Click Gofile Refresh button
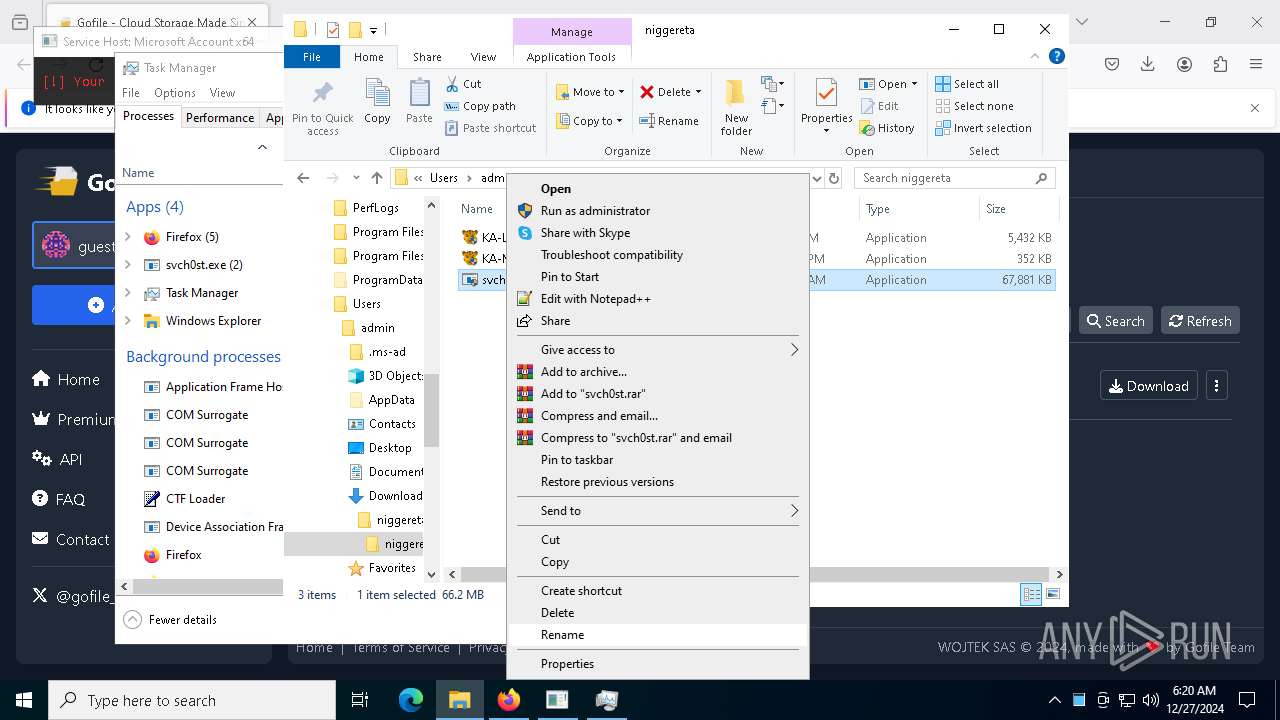Viewport: 1280px width, 720px height. coord(1200,321)
